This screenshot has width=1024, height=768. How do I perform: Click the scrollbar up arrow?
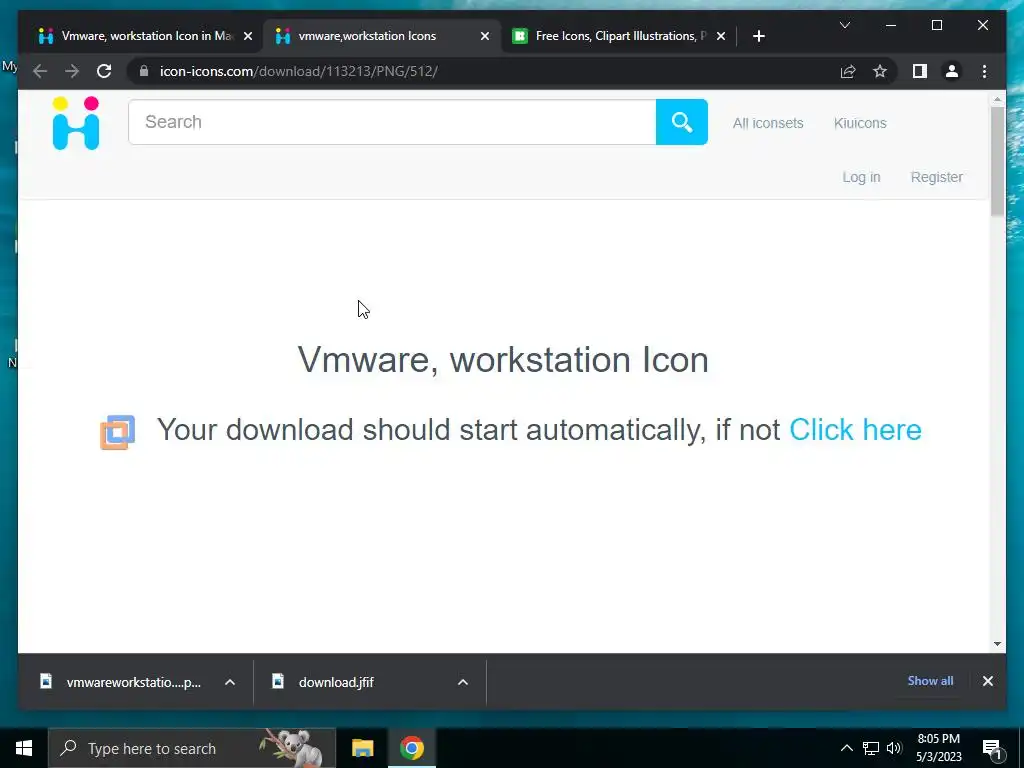(997, 100)
